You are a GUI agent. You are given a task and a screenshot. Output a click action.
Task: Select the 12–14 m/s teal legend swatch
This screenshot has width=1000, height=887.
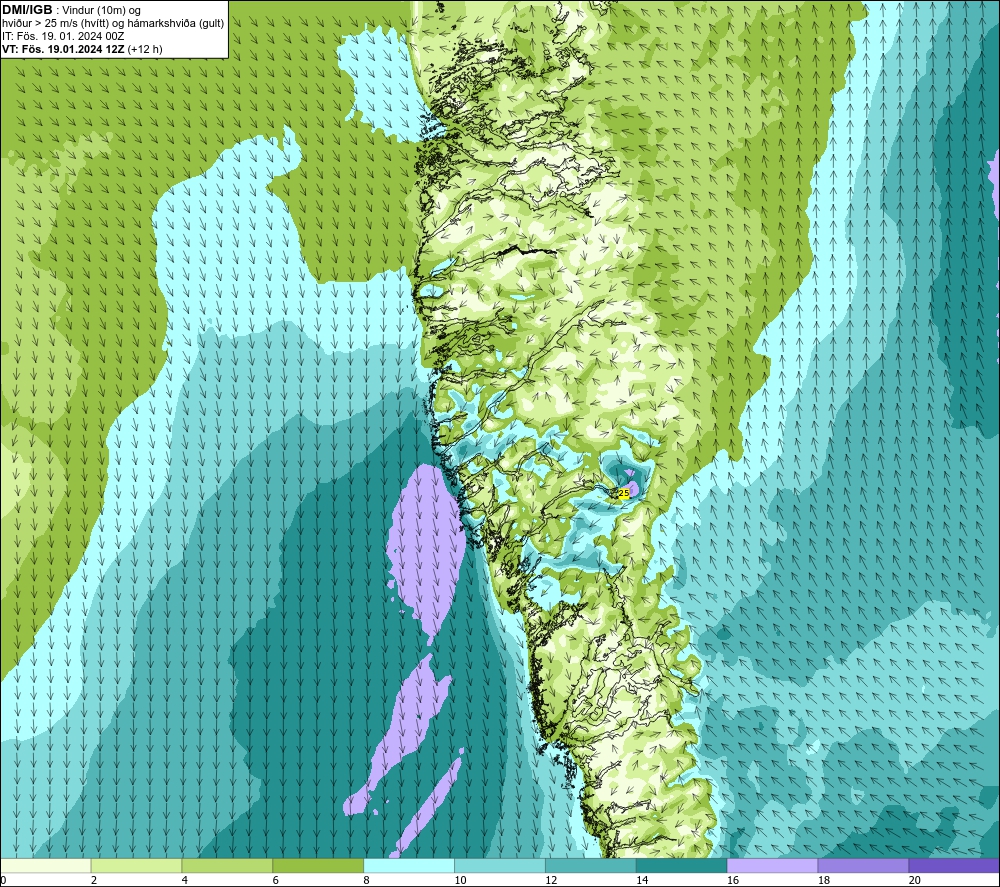tap(591, 865)
